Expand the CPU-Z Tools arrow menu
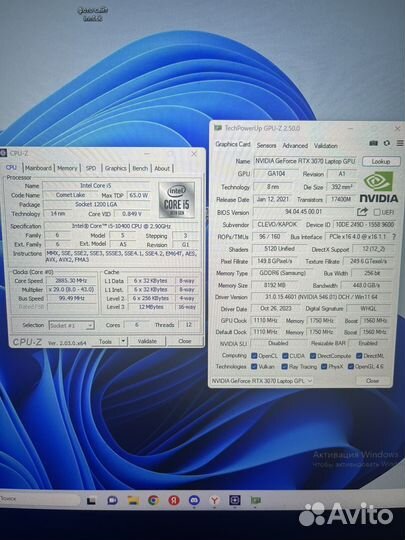The image size is (405, 540). tap(123, 341)
